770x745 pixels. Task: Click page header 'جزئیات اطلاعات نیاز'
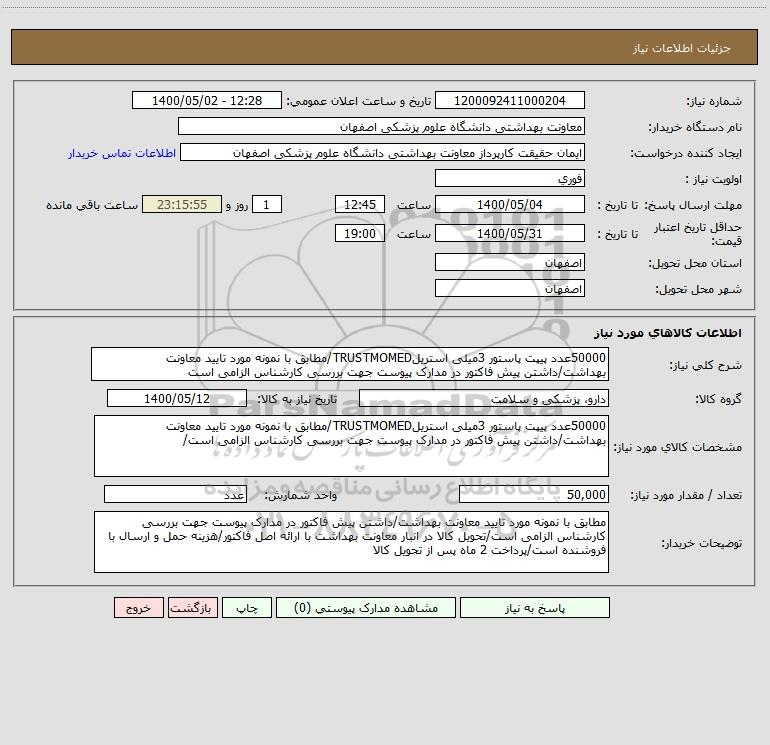pos(682,48)
